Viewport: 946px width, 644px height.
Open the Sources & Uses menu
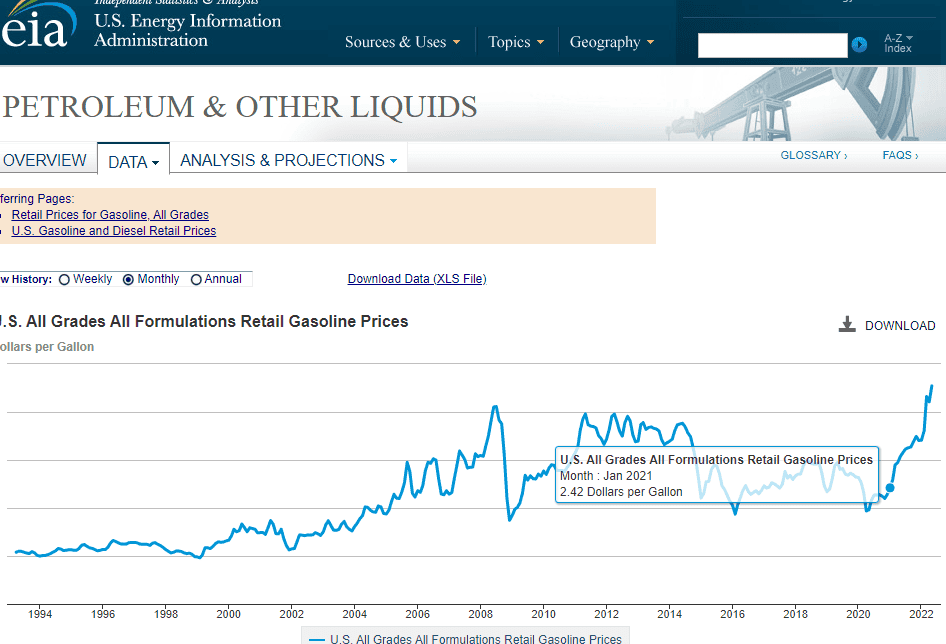(x=402, y=42)
